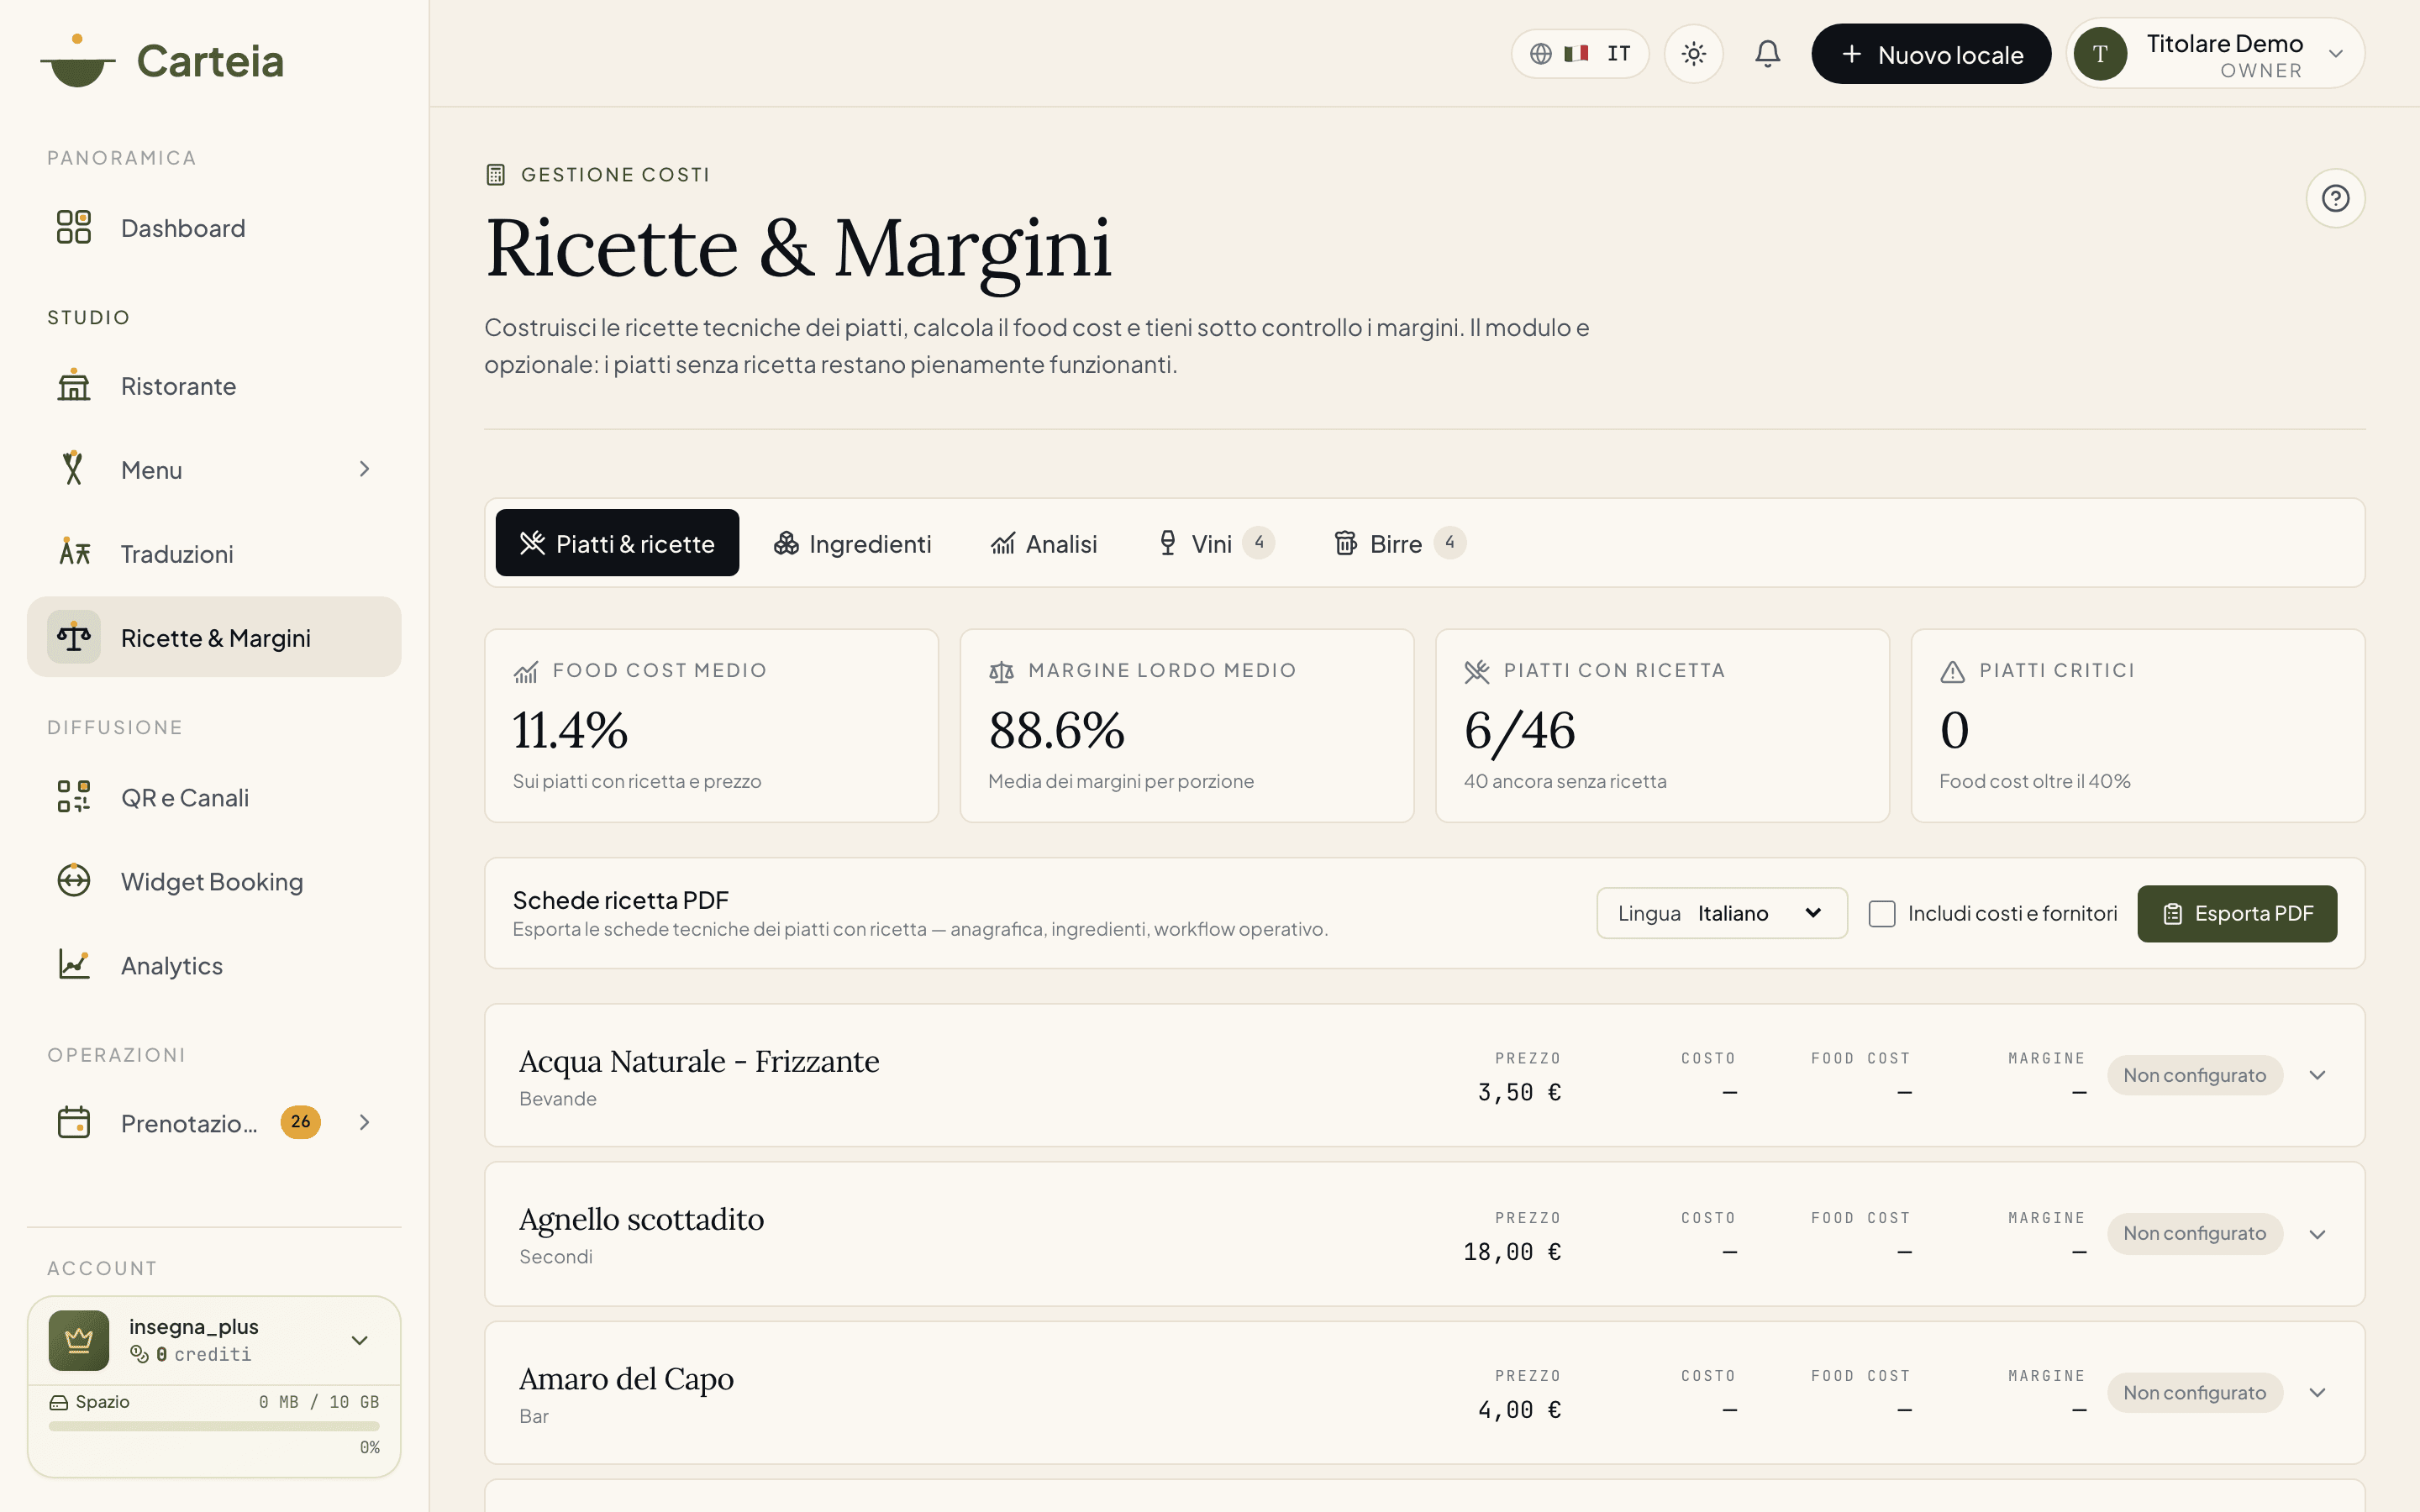The width and height of the screenshot is (2420, 1512).
Task: Click the Spazio storage disk icon
Action: click(x=58, y=1402)
